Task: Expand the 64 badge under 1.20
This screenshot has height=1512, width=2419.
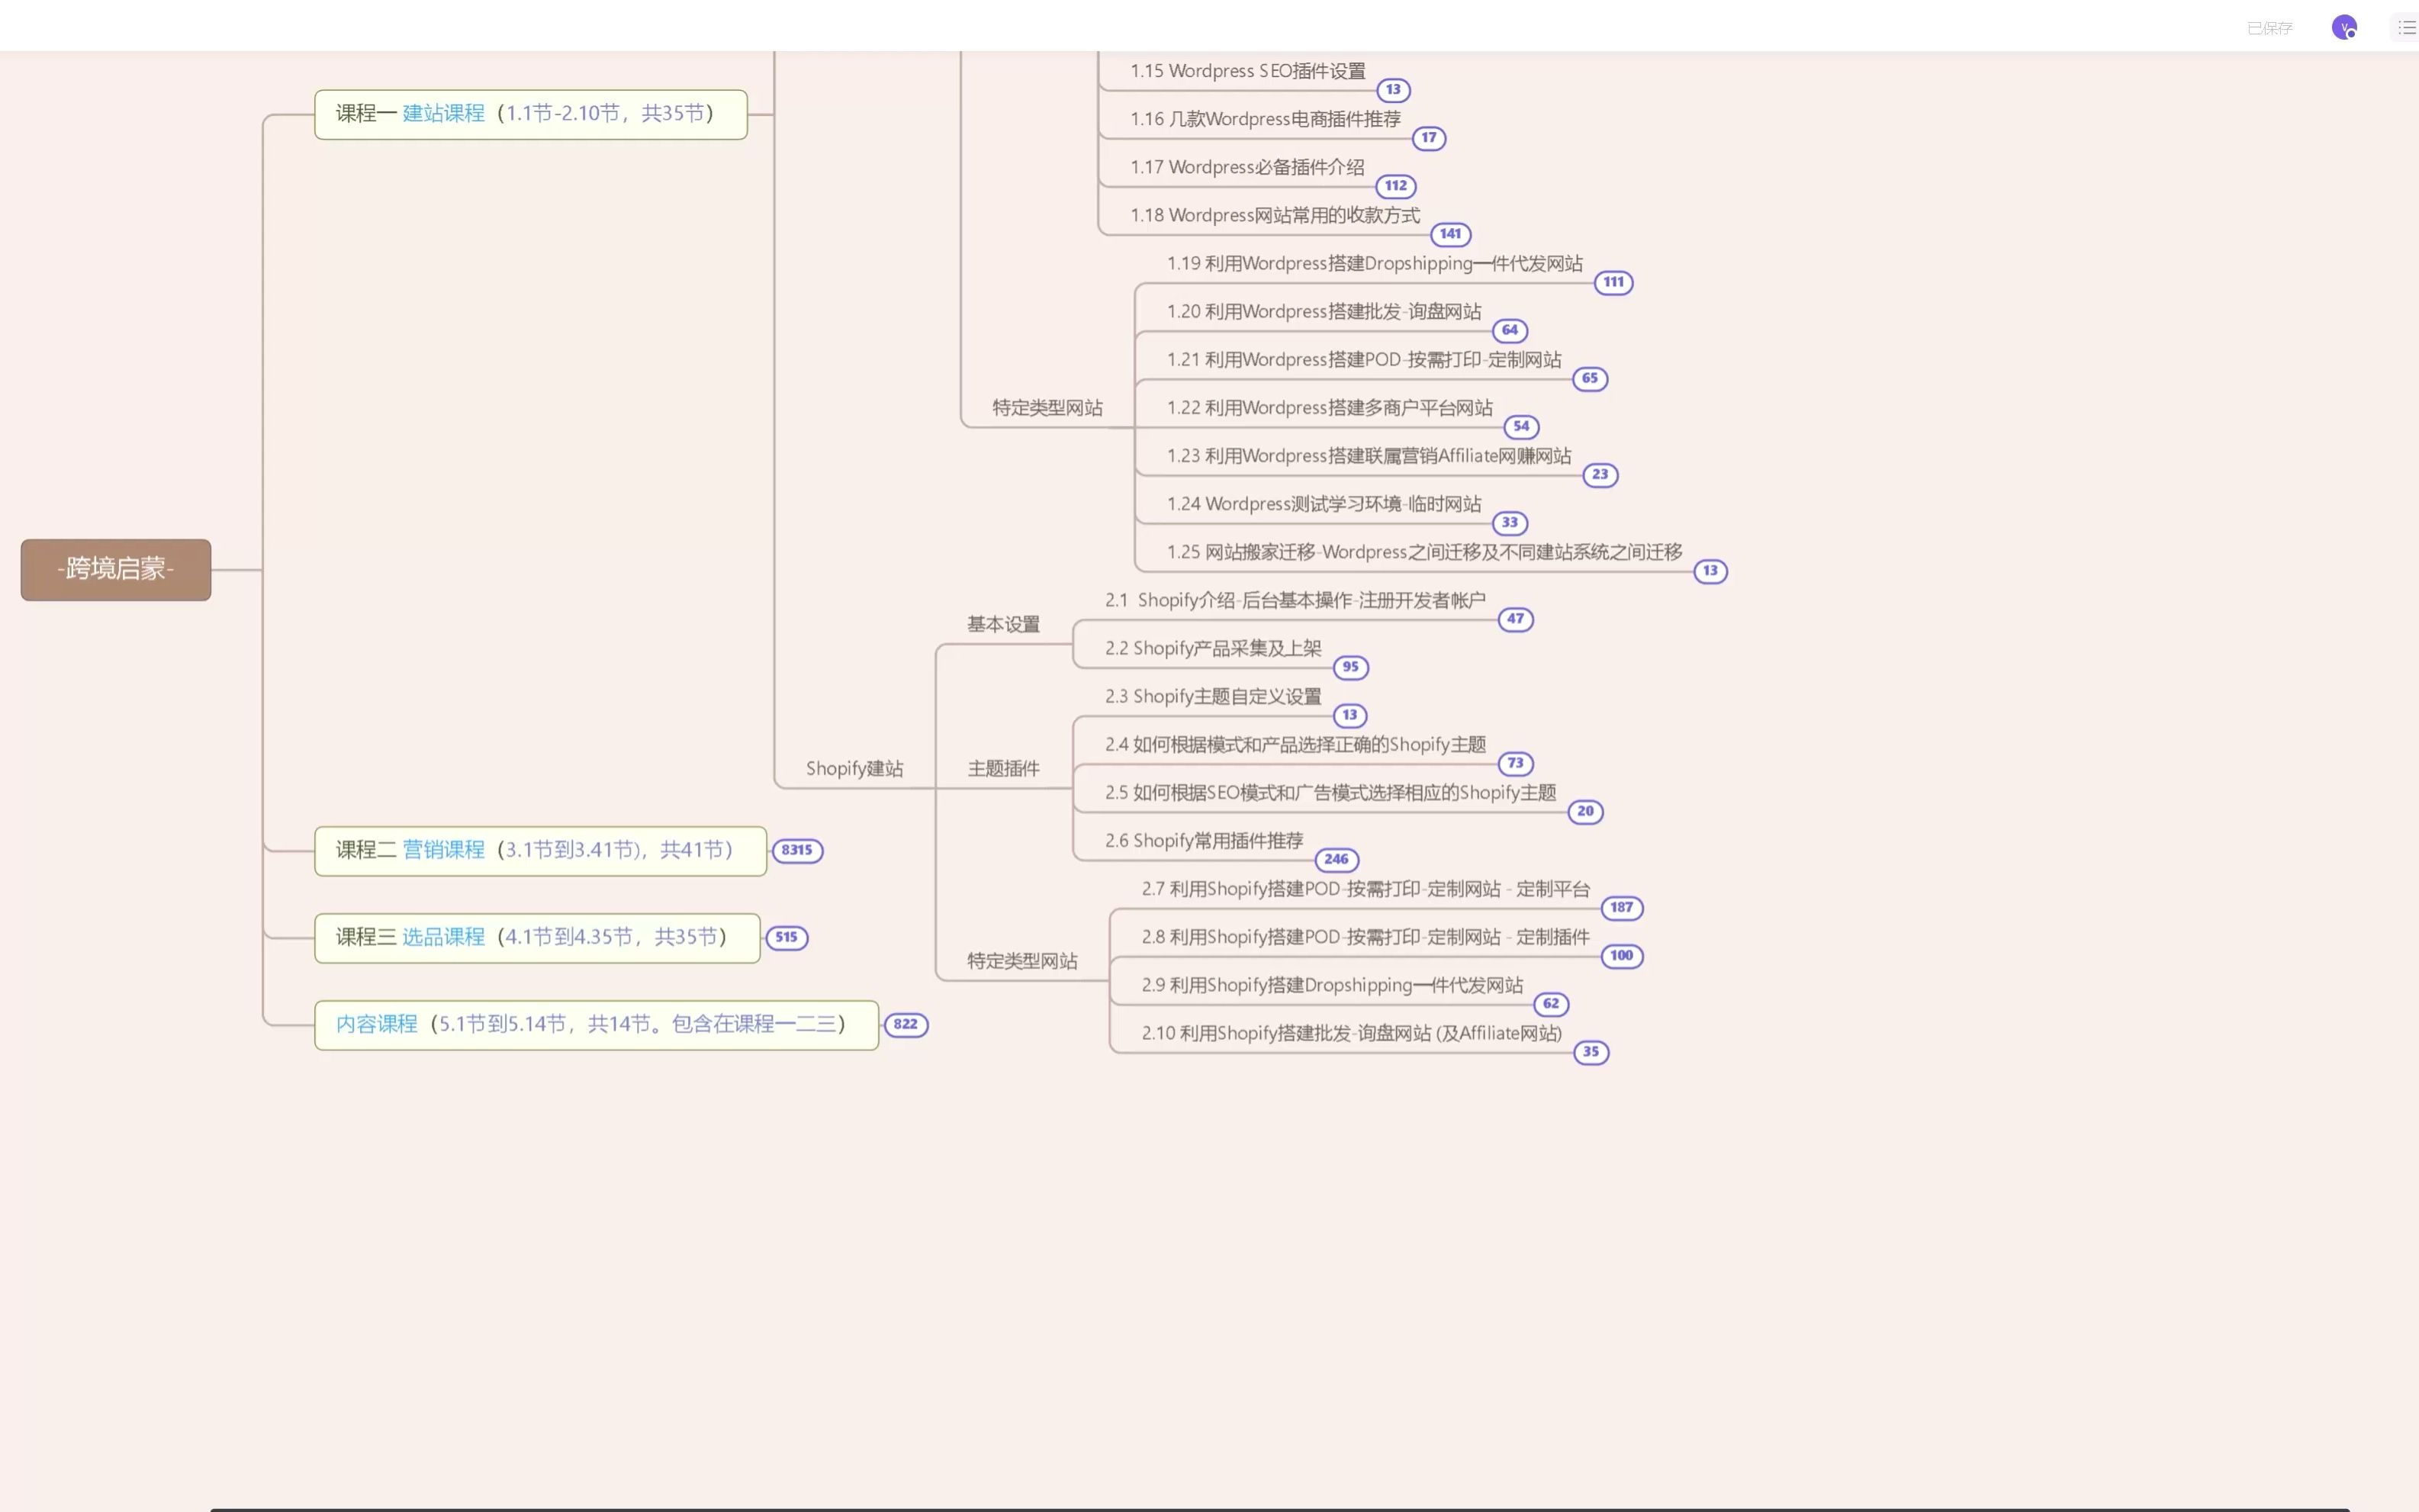Action: point(1510,330)
